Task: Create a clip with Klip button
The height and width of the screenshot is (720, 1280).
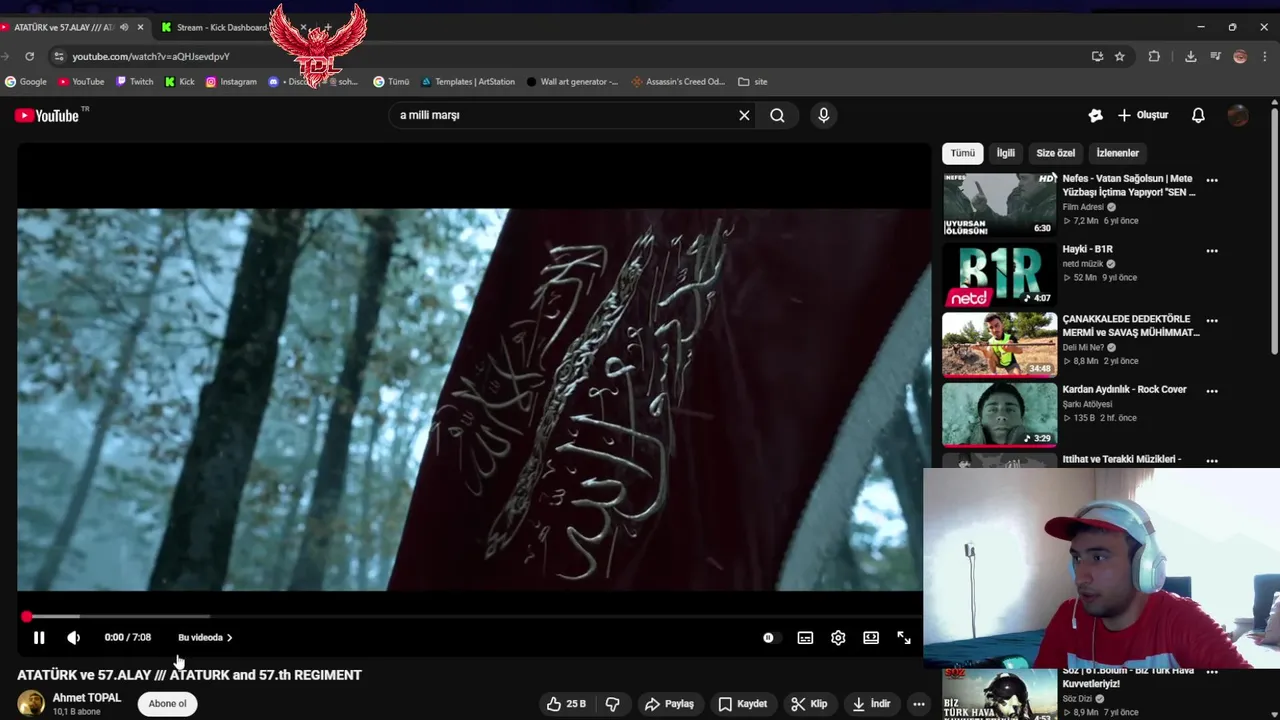Action: coord(809,704)
